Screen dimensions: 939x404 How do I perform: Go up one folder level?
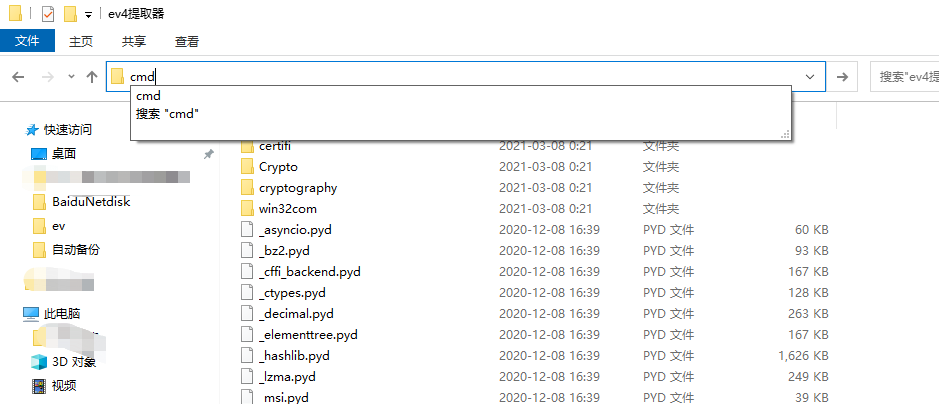coord(92,77)
